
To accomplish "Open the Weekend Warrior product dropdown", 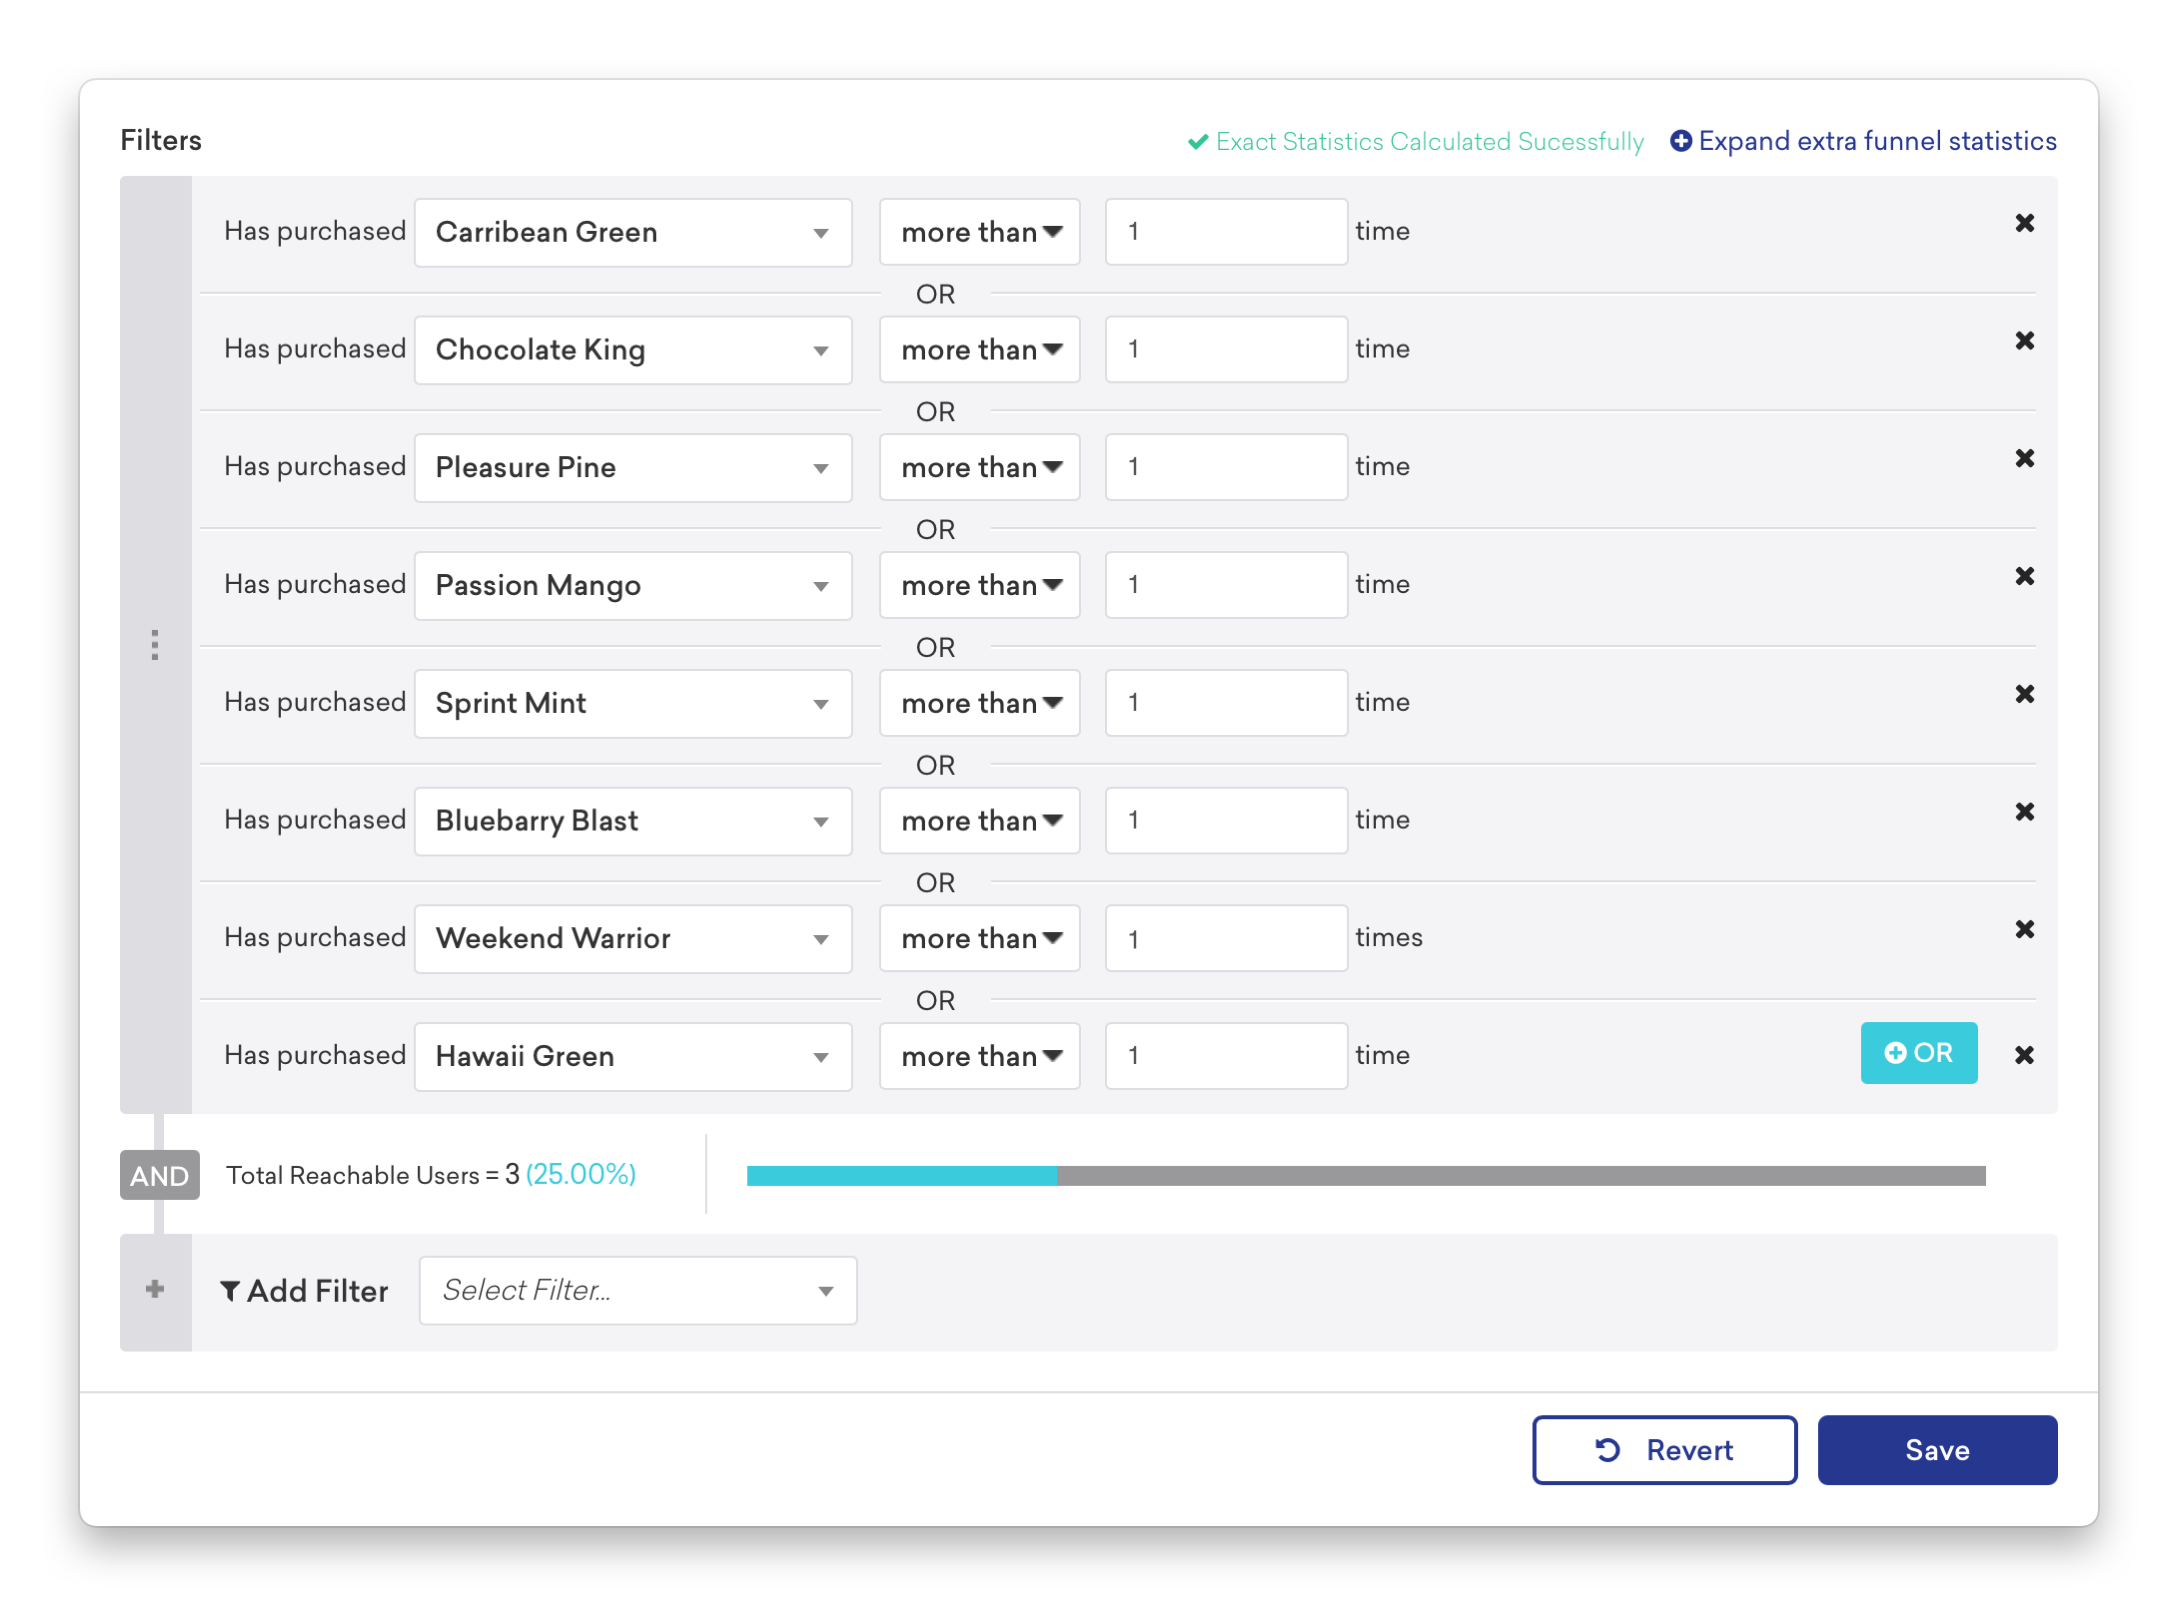I will coord(633,938).
